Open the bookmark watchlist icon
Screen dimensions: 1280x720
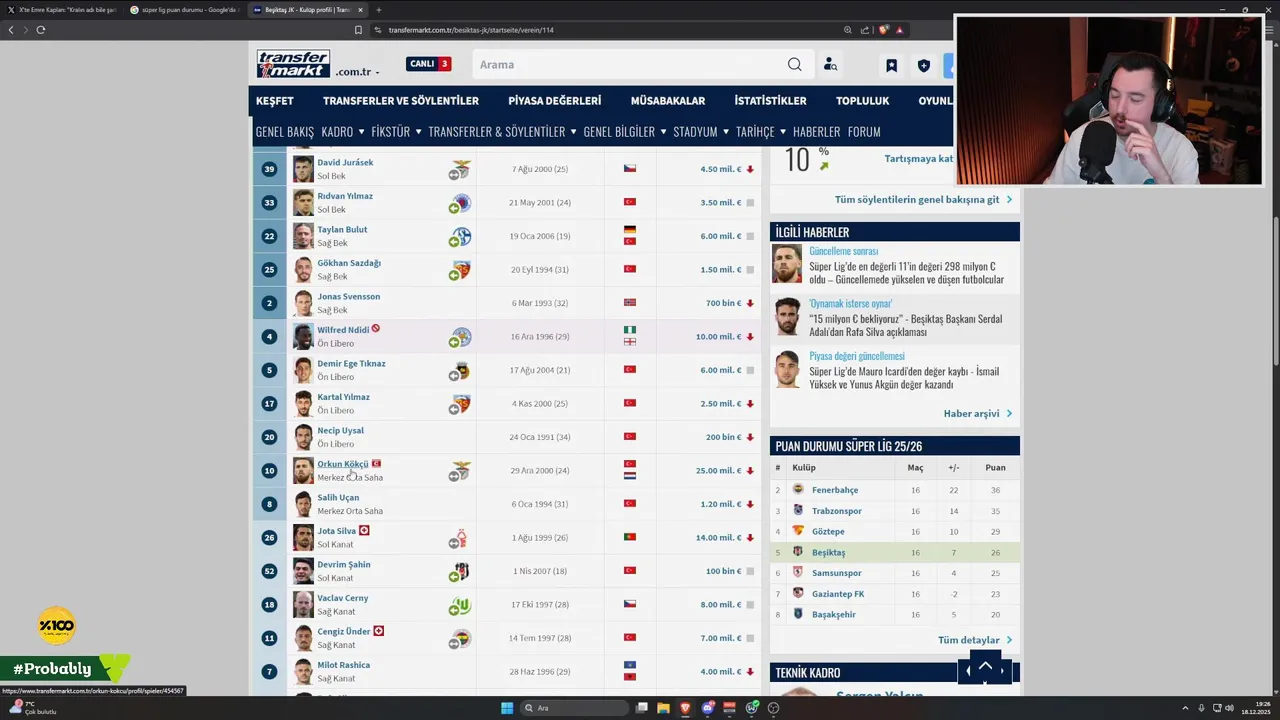point(891,65)
